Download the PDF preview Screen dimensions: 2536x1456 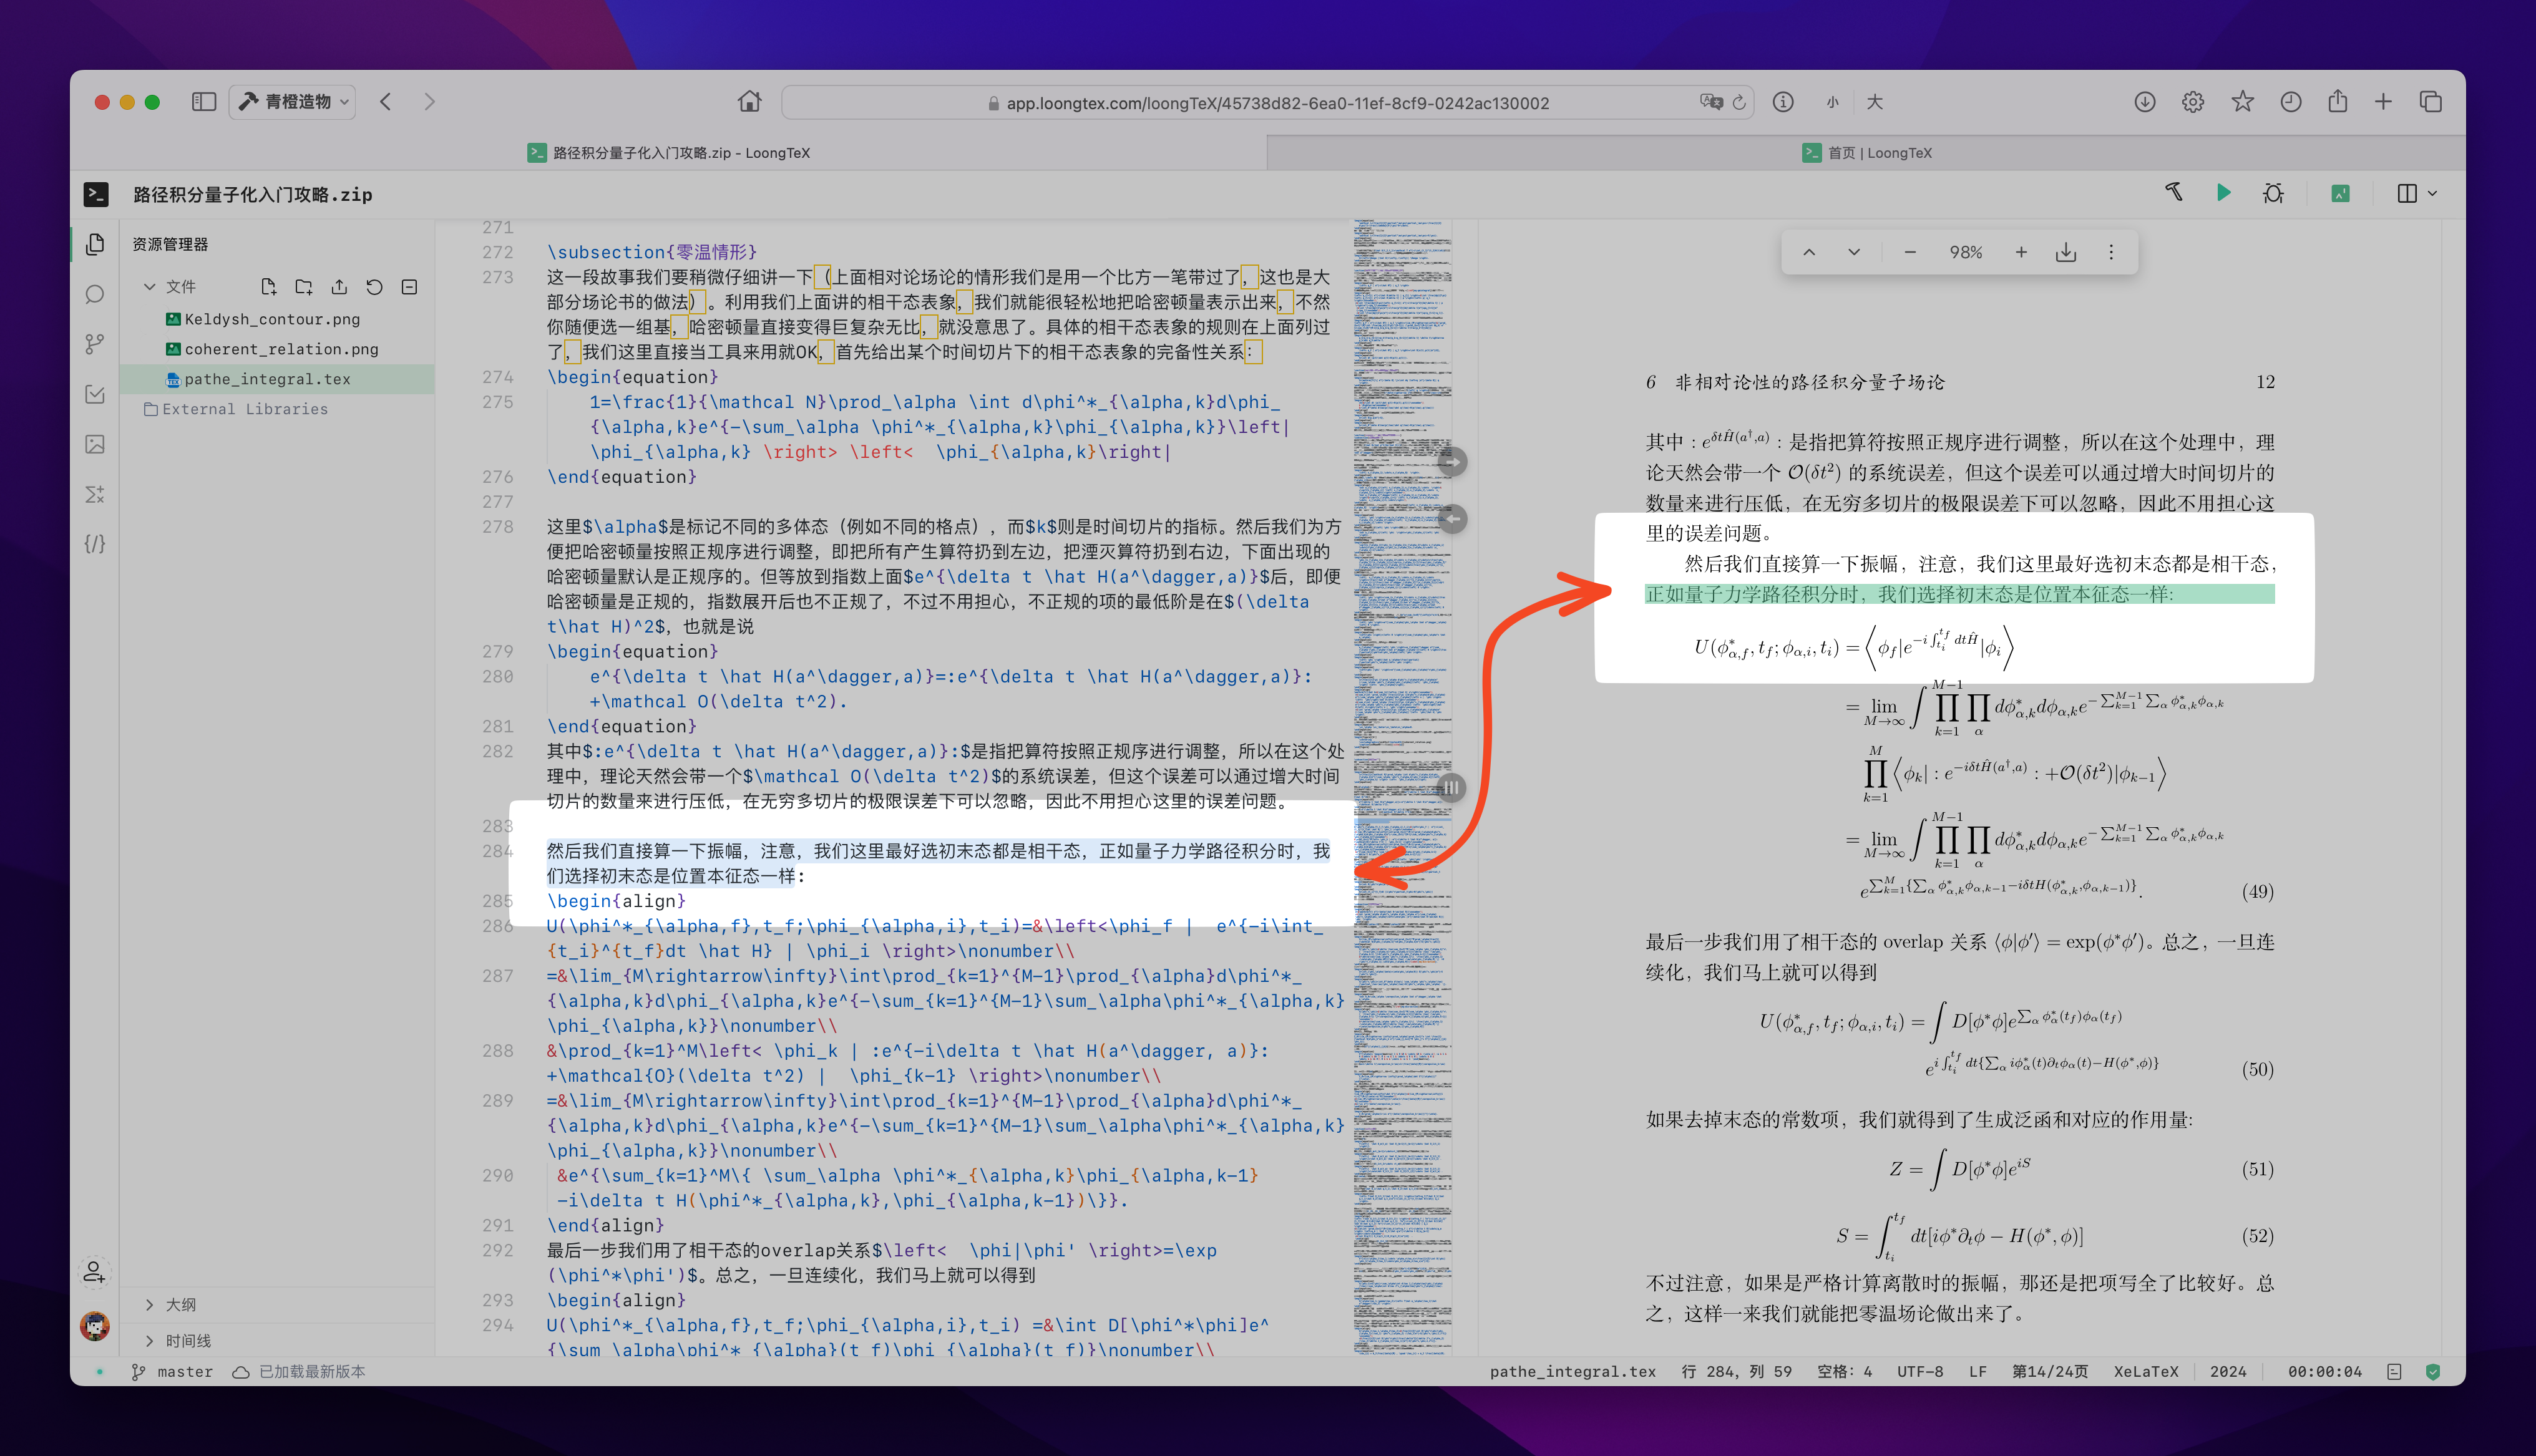(2066, 252)
